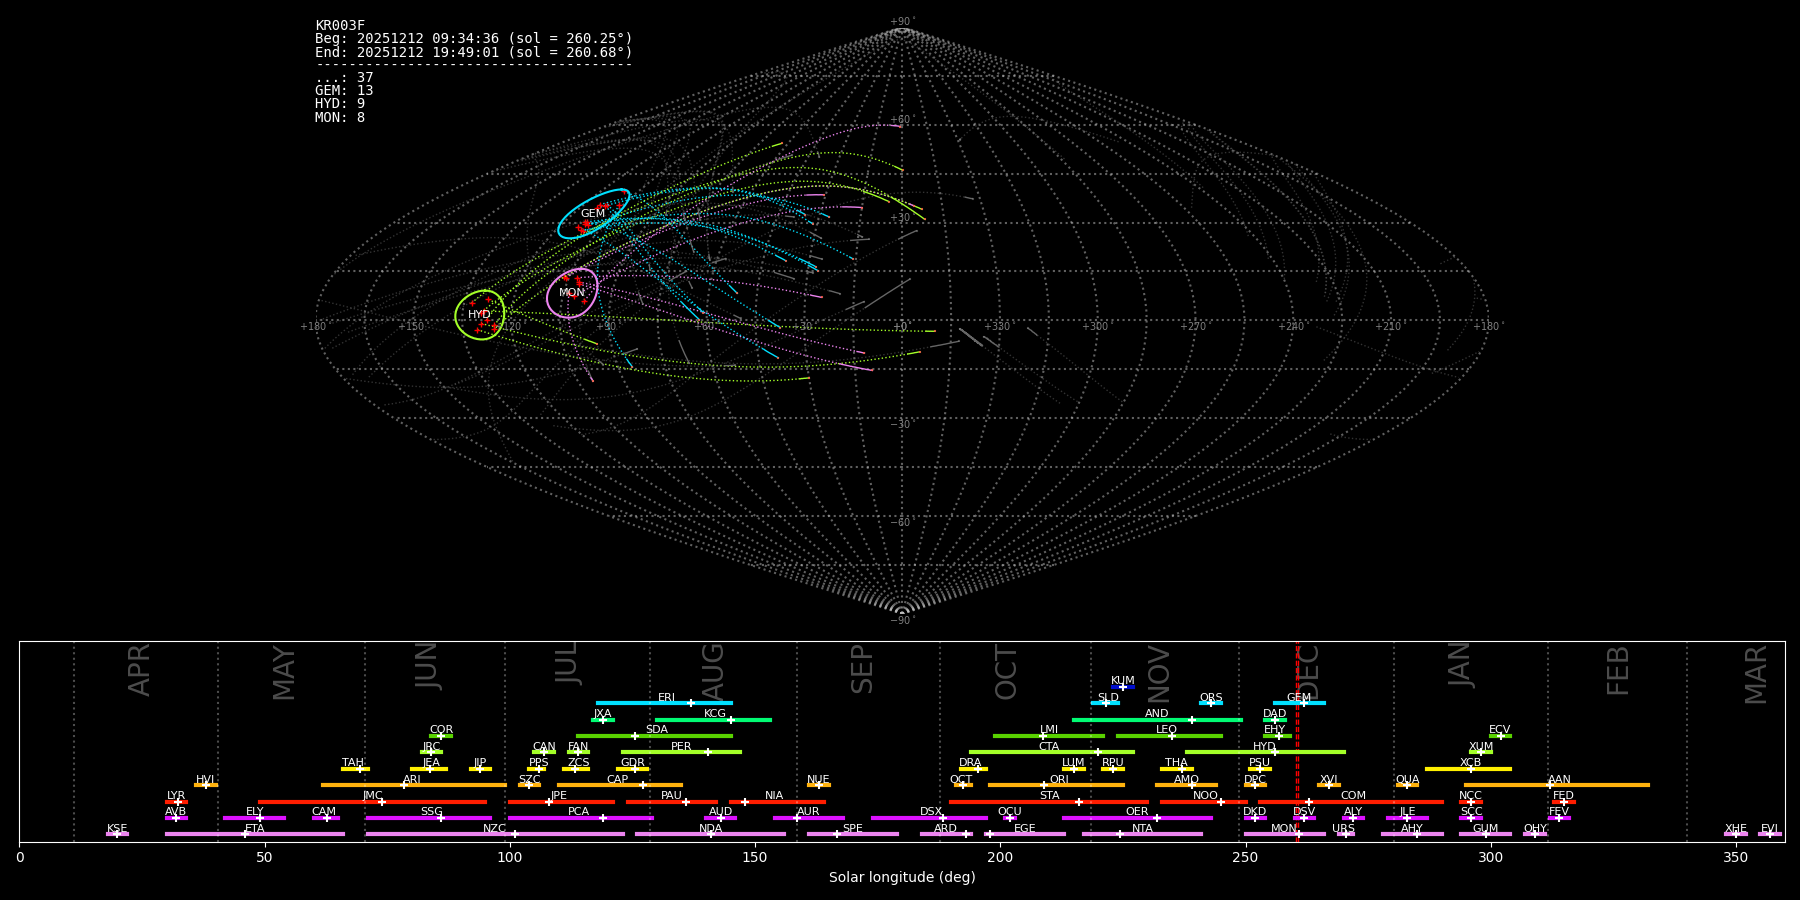The width and height of the screenshot is (1800, 900).
Task: Click the MAR month label in the timeline
Action: point(1756,675)
